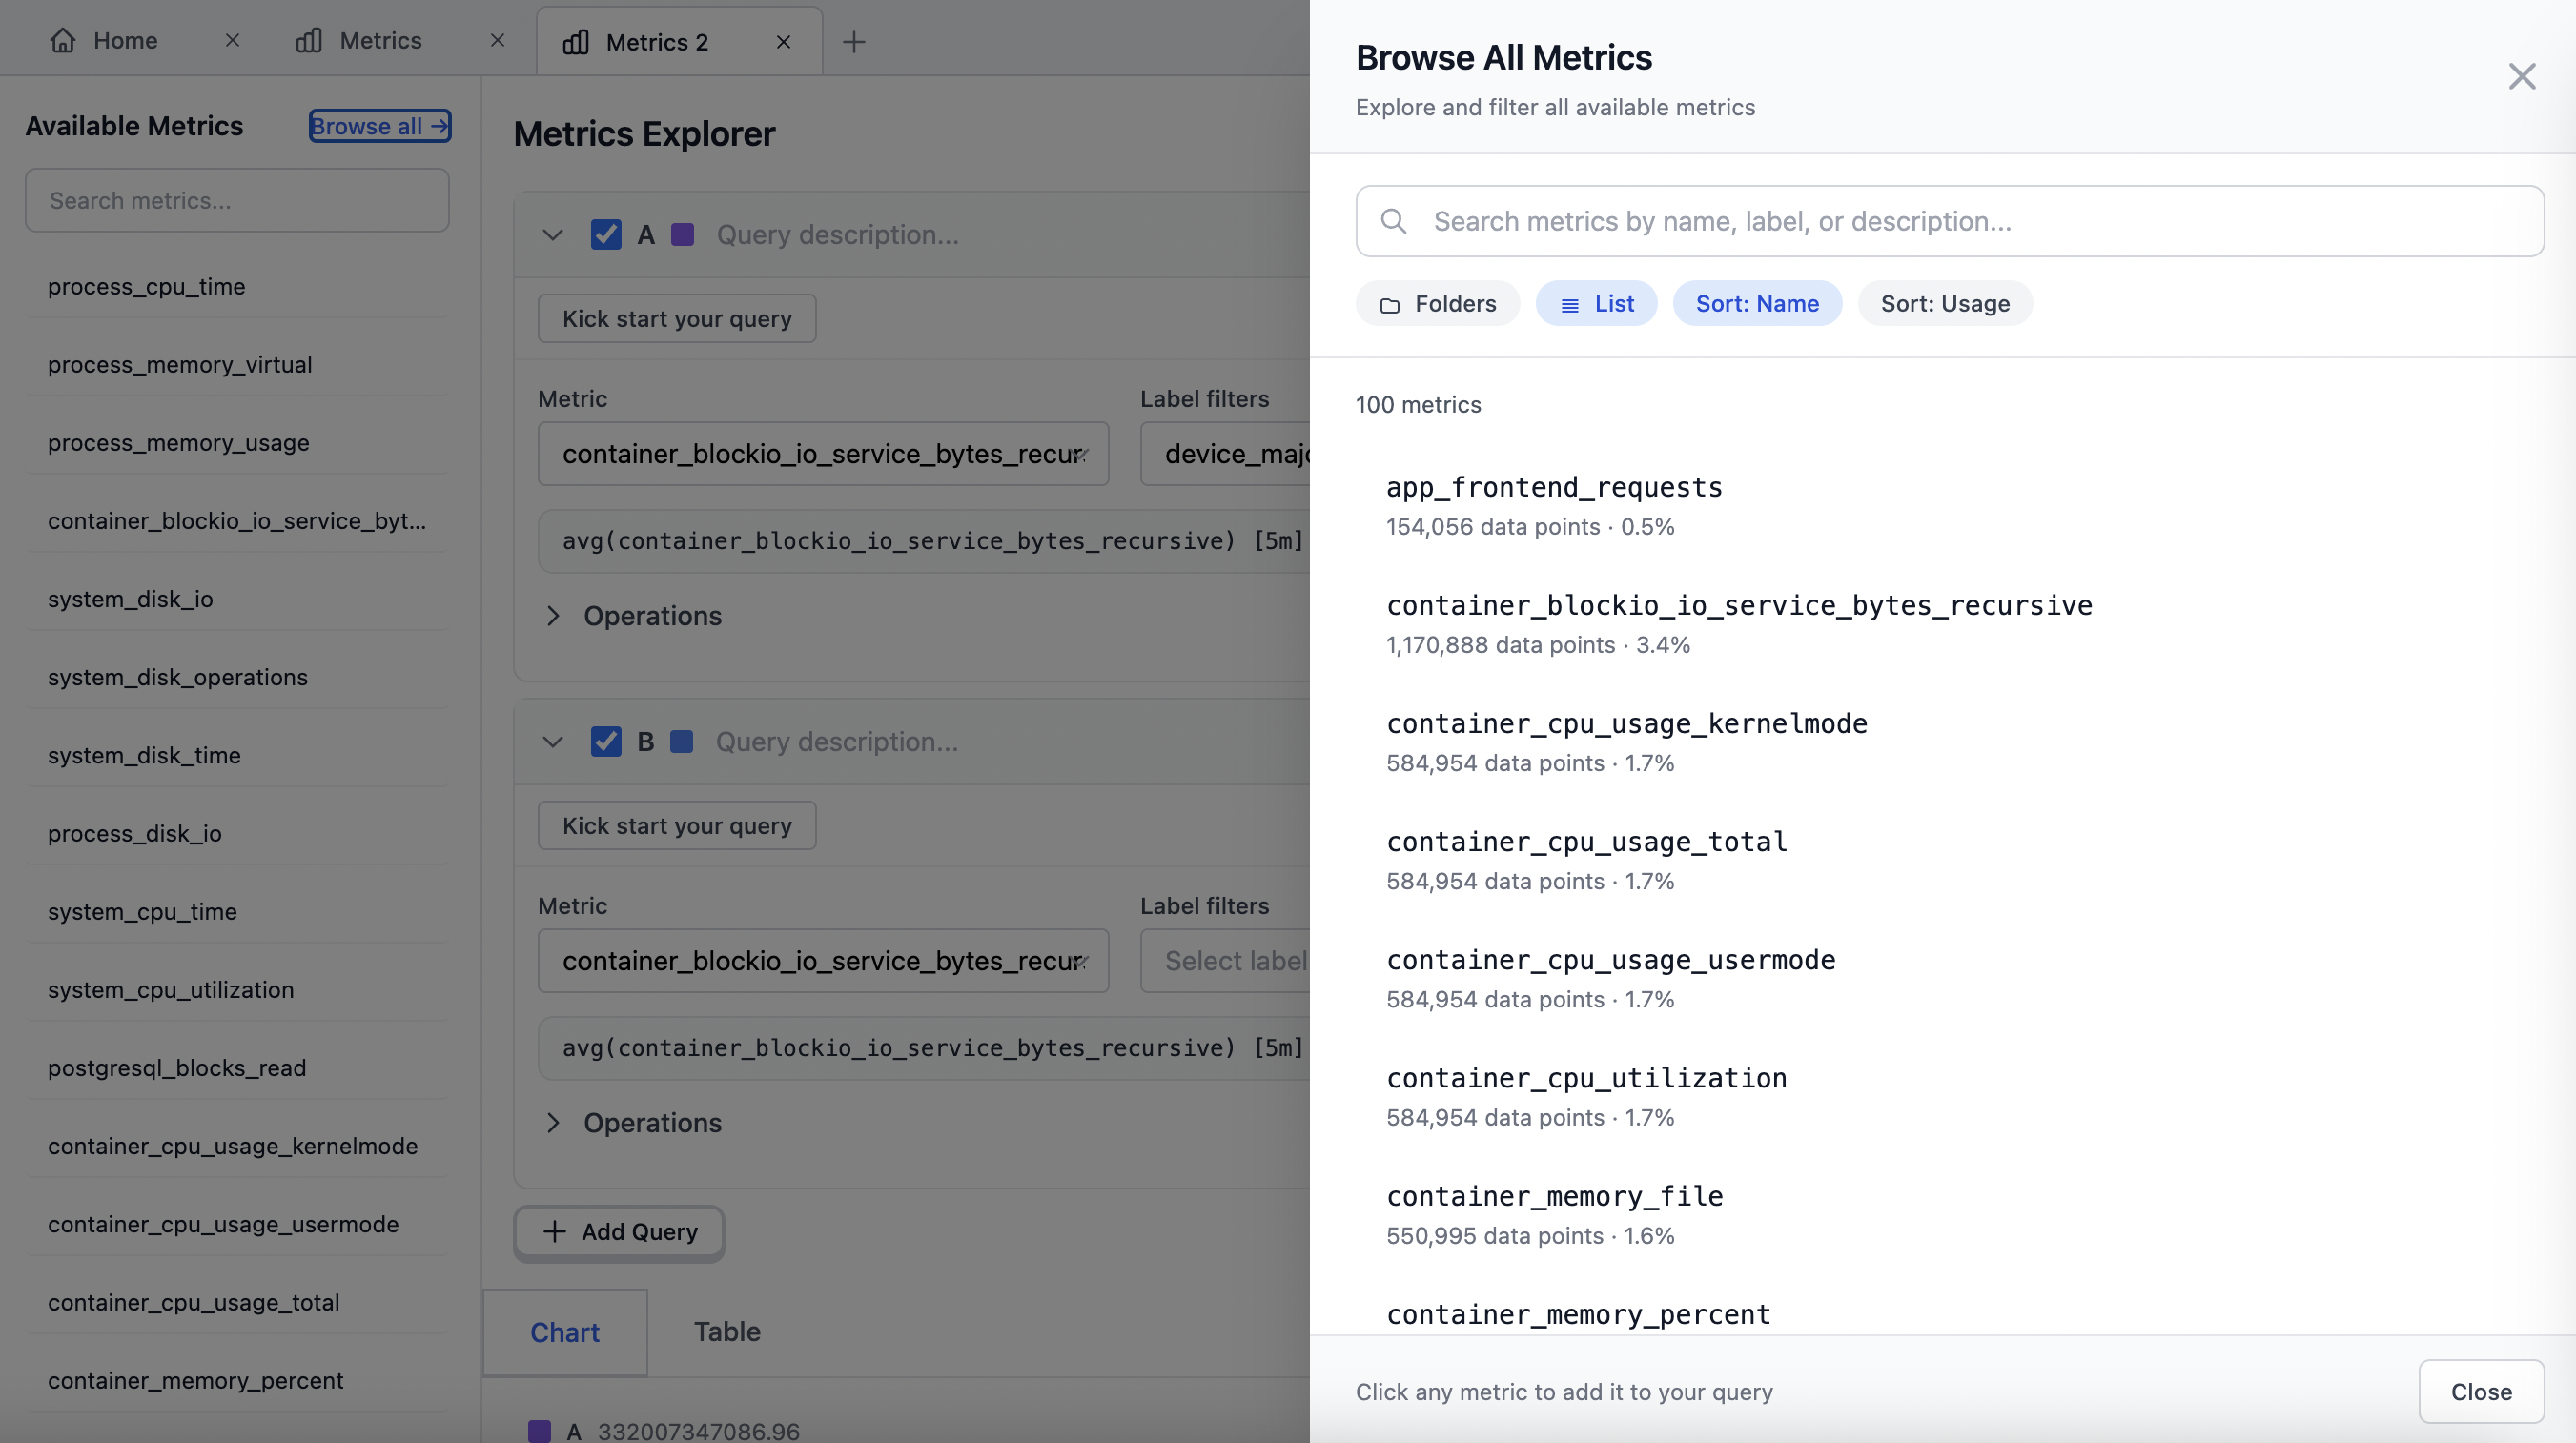Click the purple color swatch next to query A
Screen dimensions: 2576x1443
click(682, 234)
